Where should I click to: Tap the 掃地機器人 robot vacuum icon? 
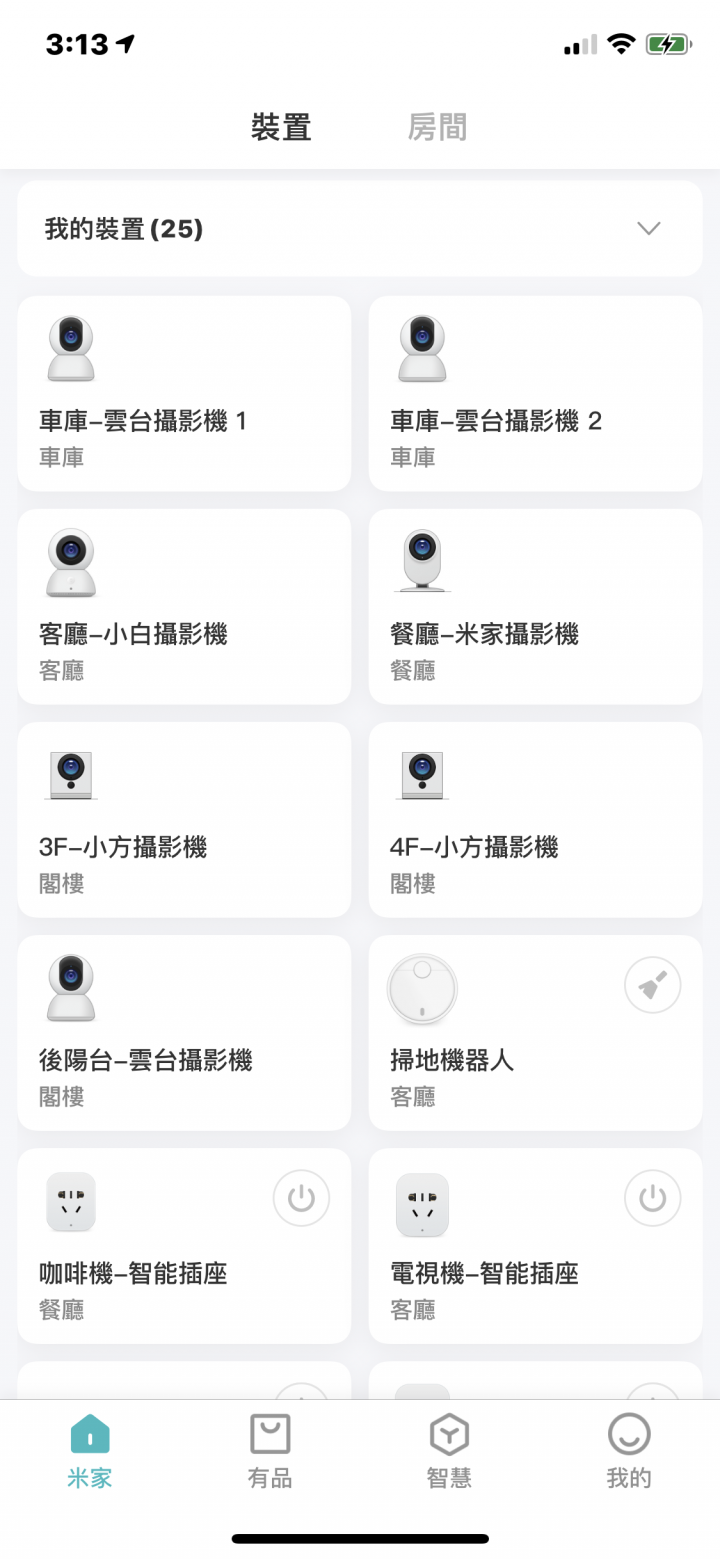pos(422,989)
